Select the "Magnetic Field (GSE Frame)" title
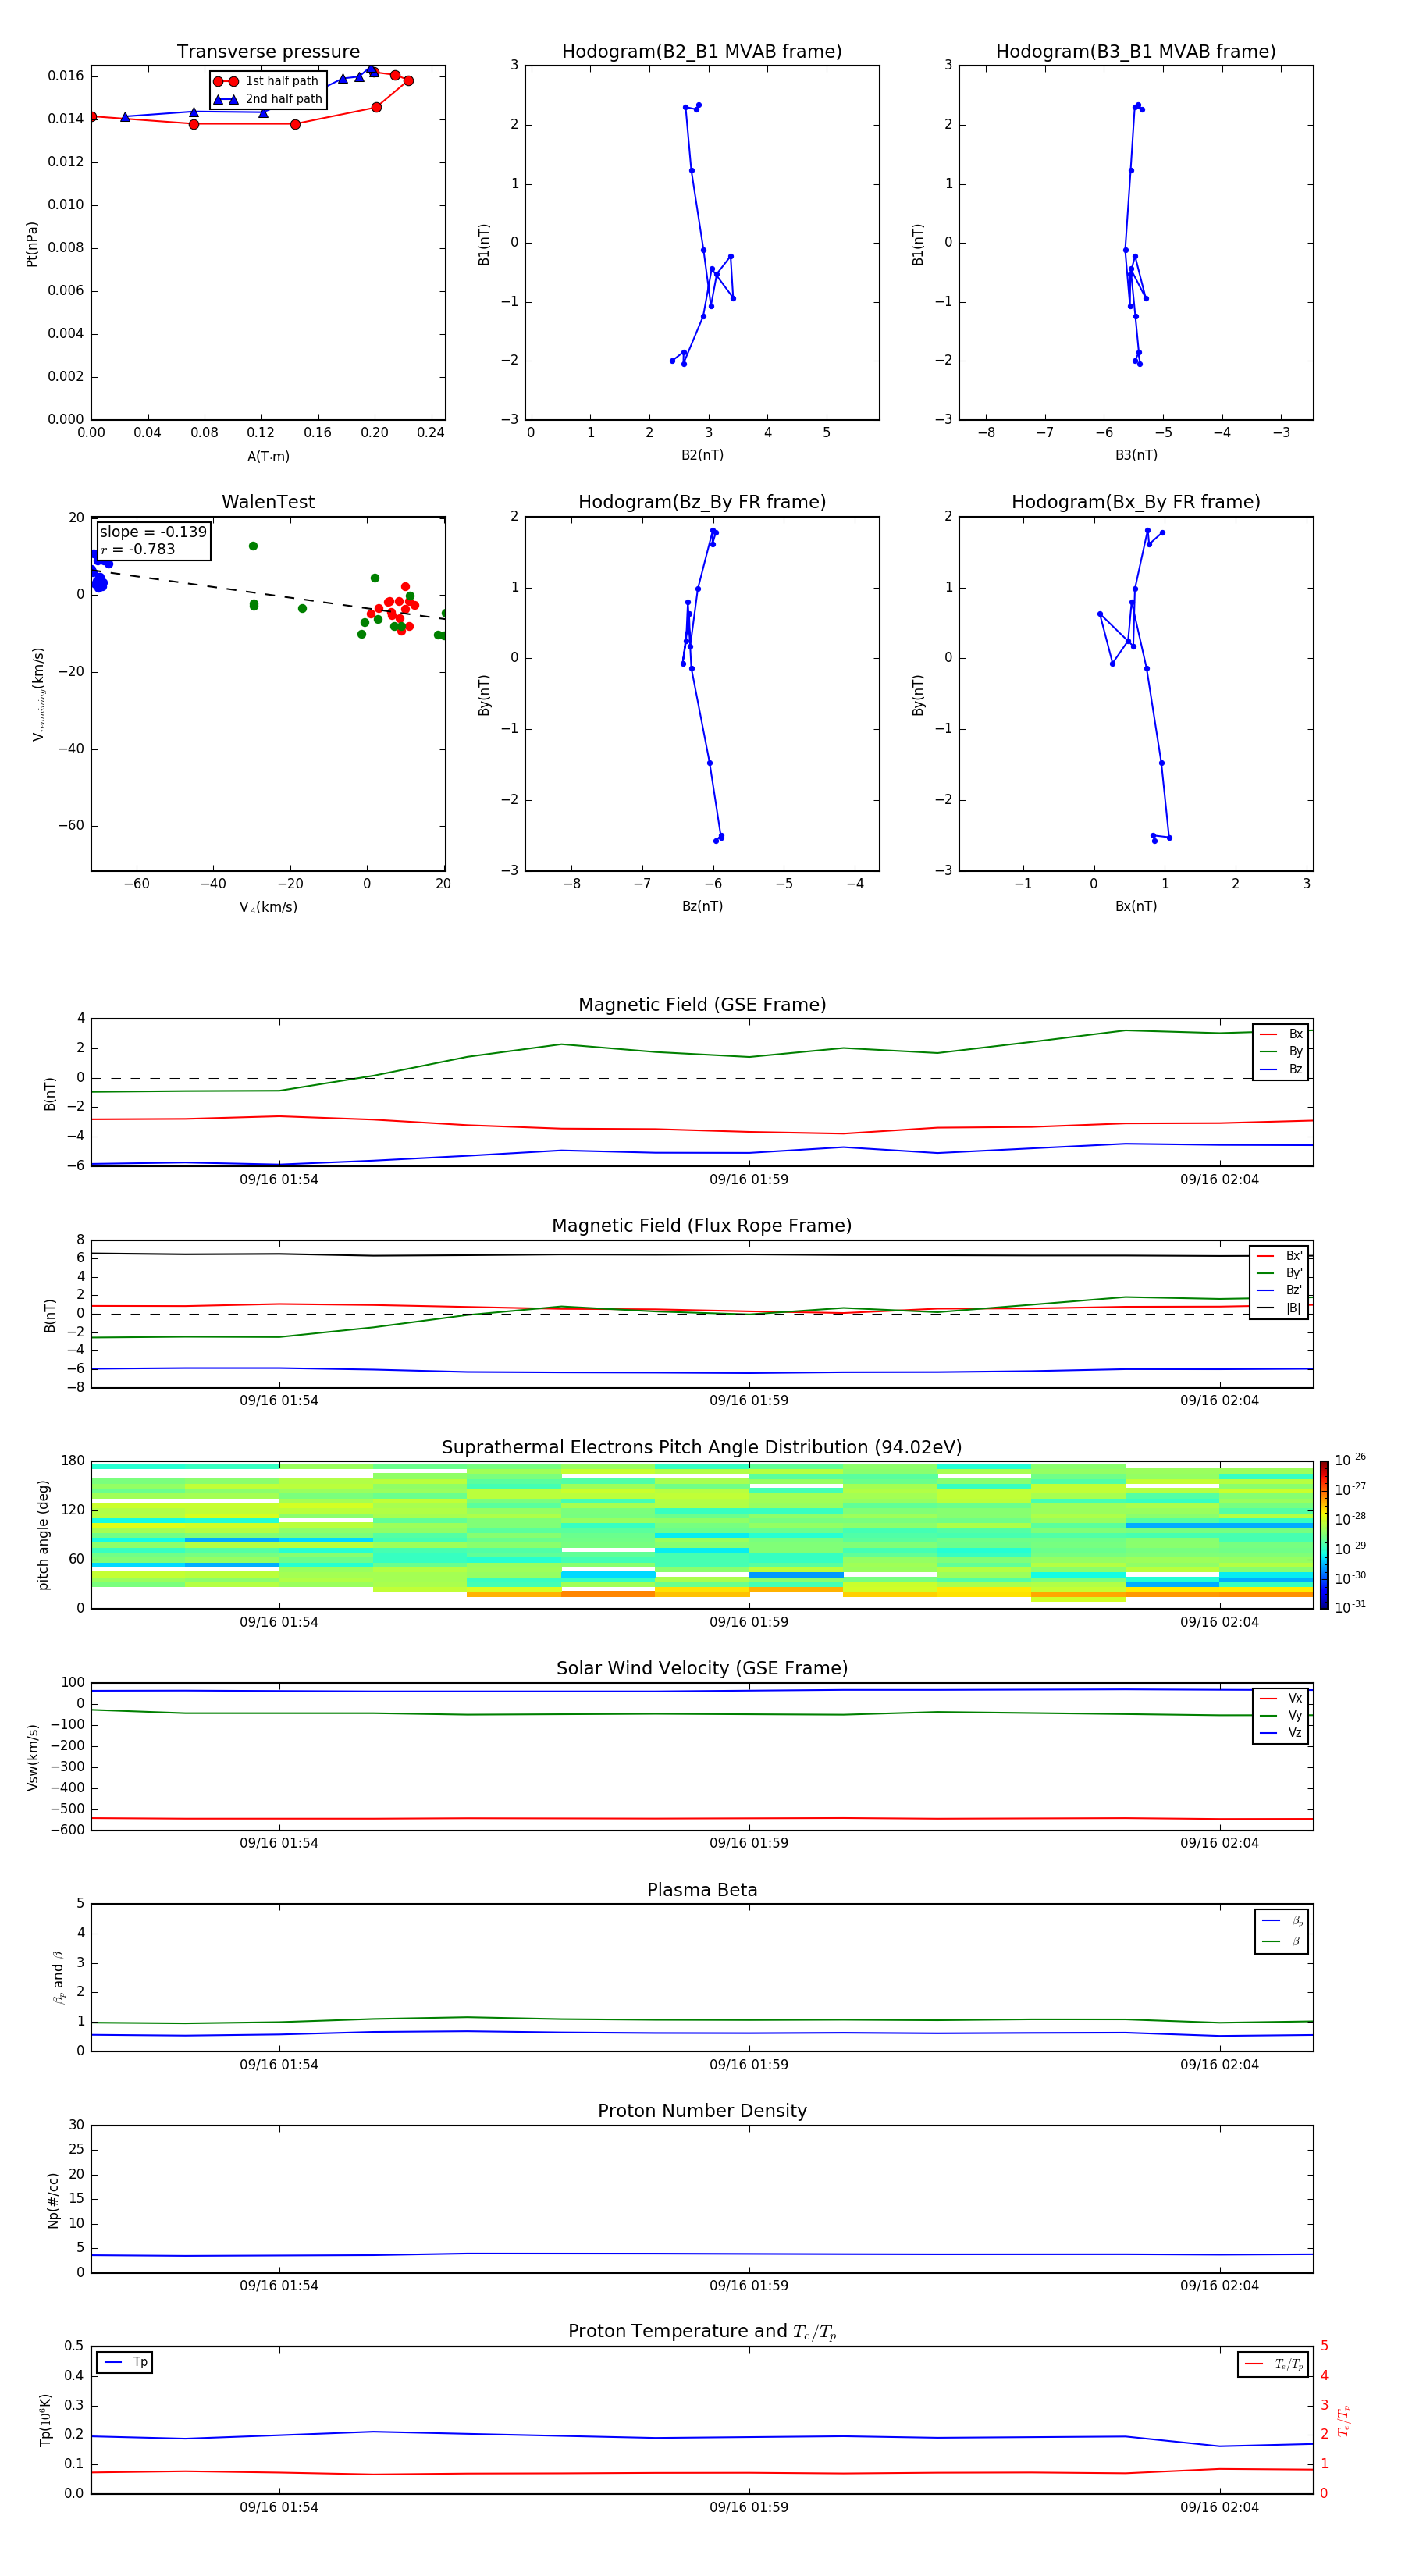The height and width of the screenshot is (2576, 1405). (x=702, y=1004)
